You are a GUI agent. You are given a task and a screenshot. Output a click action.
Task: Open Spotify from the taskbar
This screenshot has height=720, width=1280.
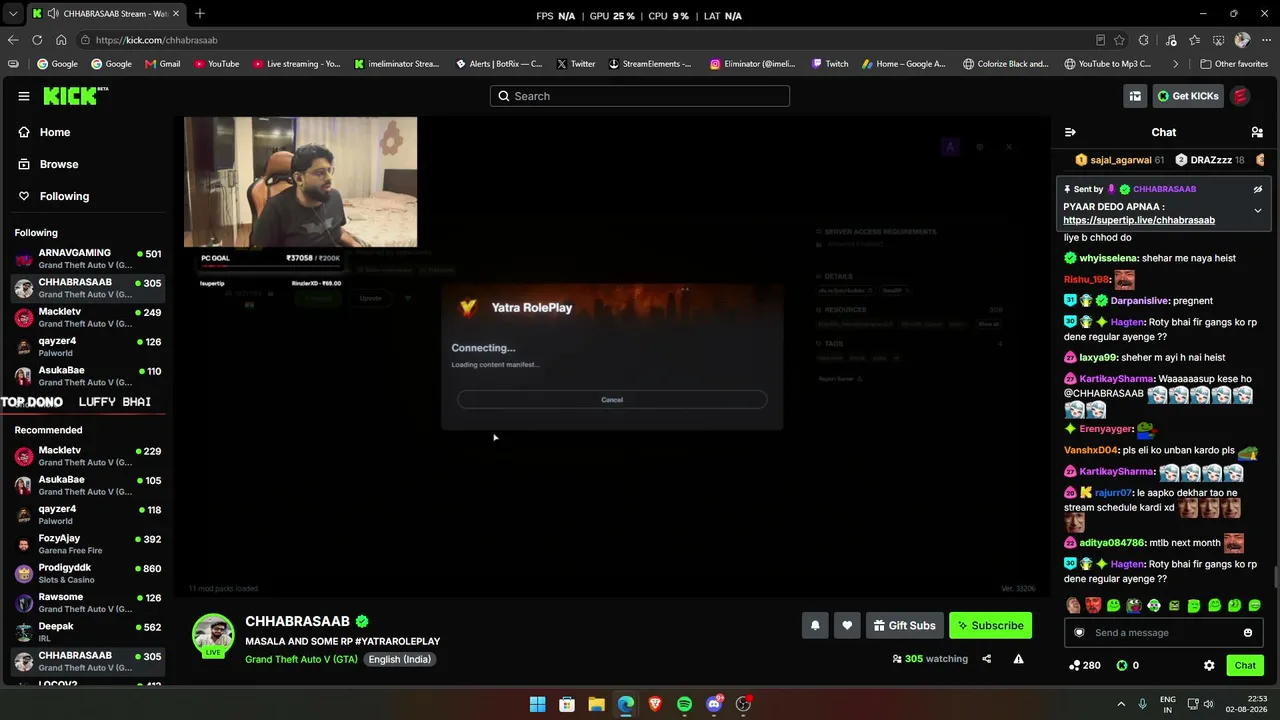pos(684,704)
